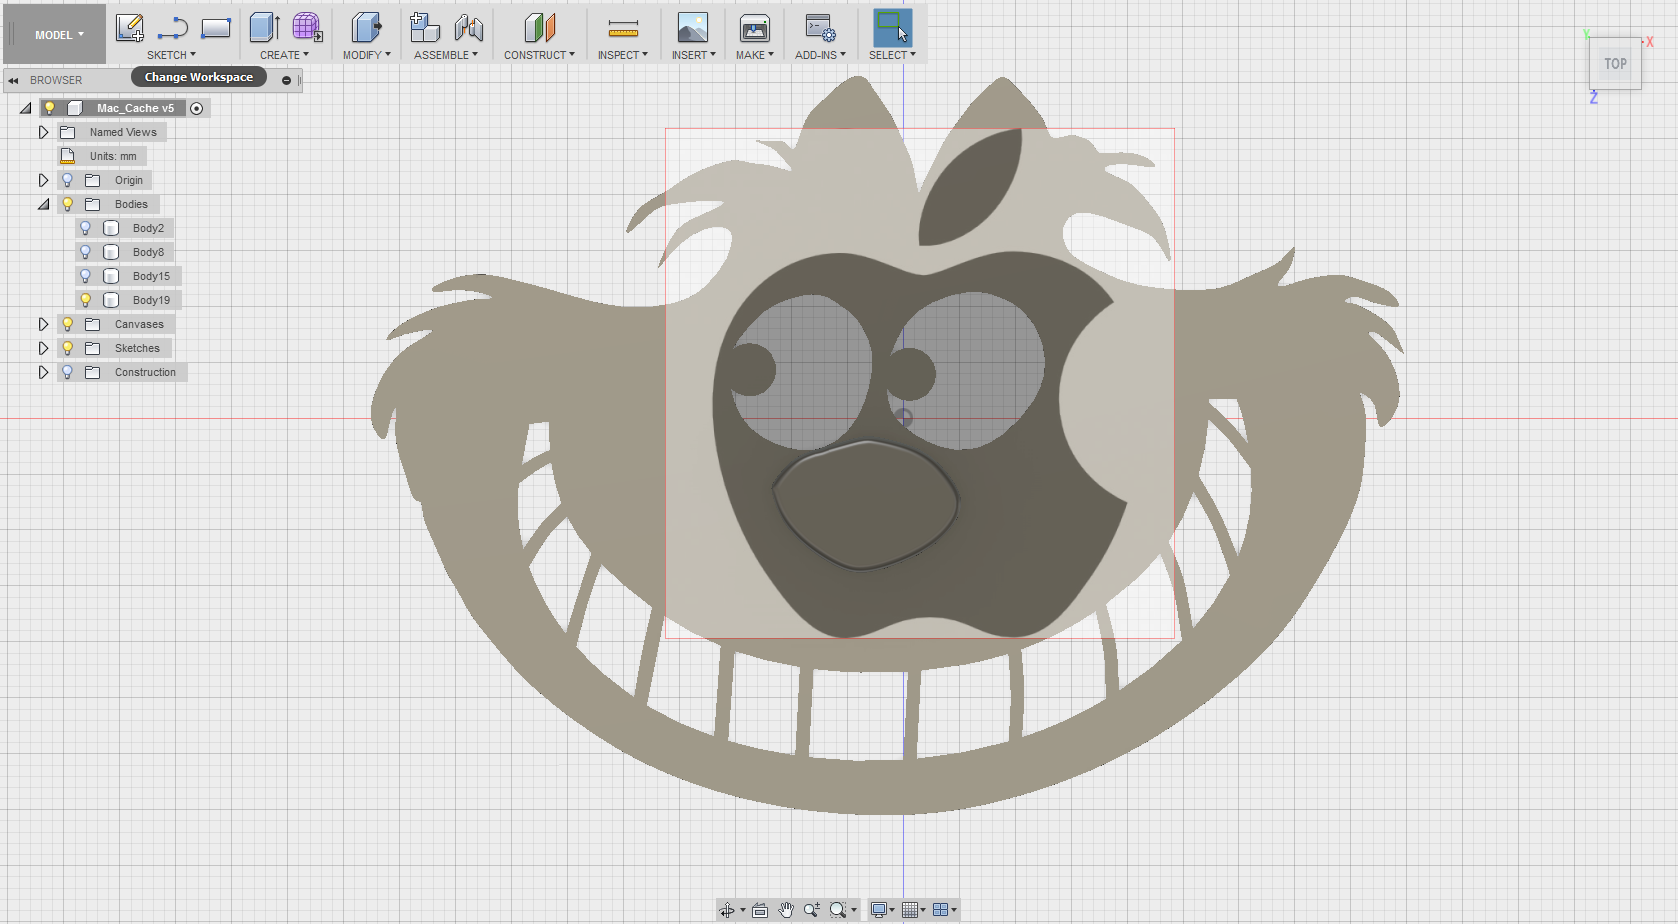
Task: Show Body2 using its light bulb
Action: (x=85, y=228)
